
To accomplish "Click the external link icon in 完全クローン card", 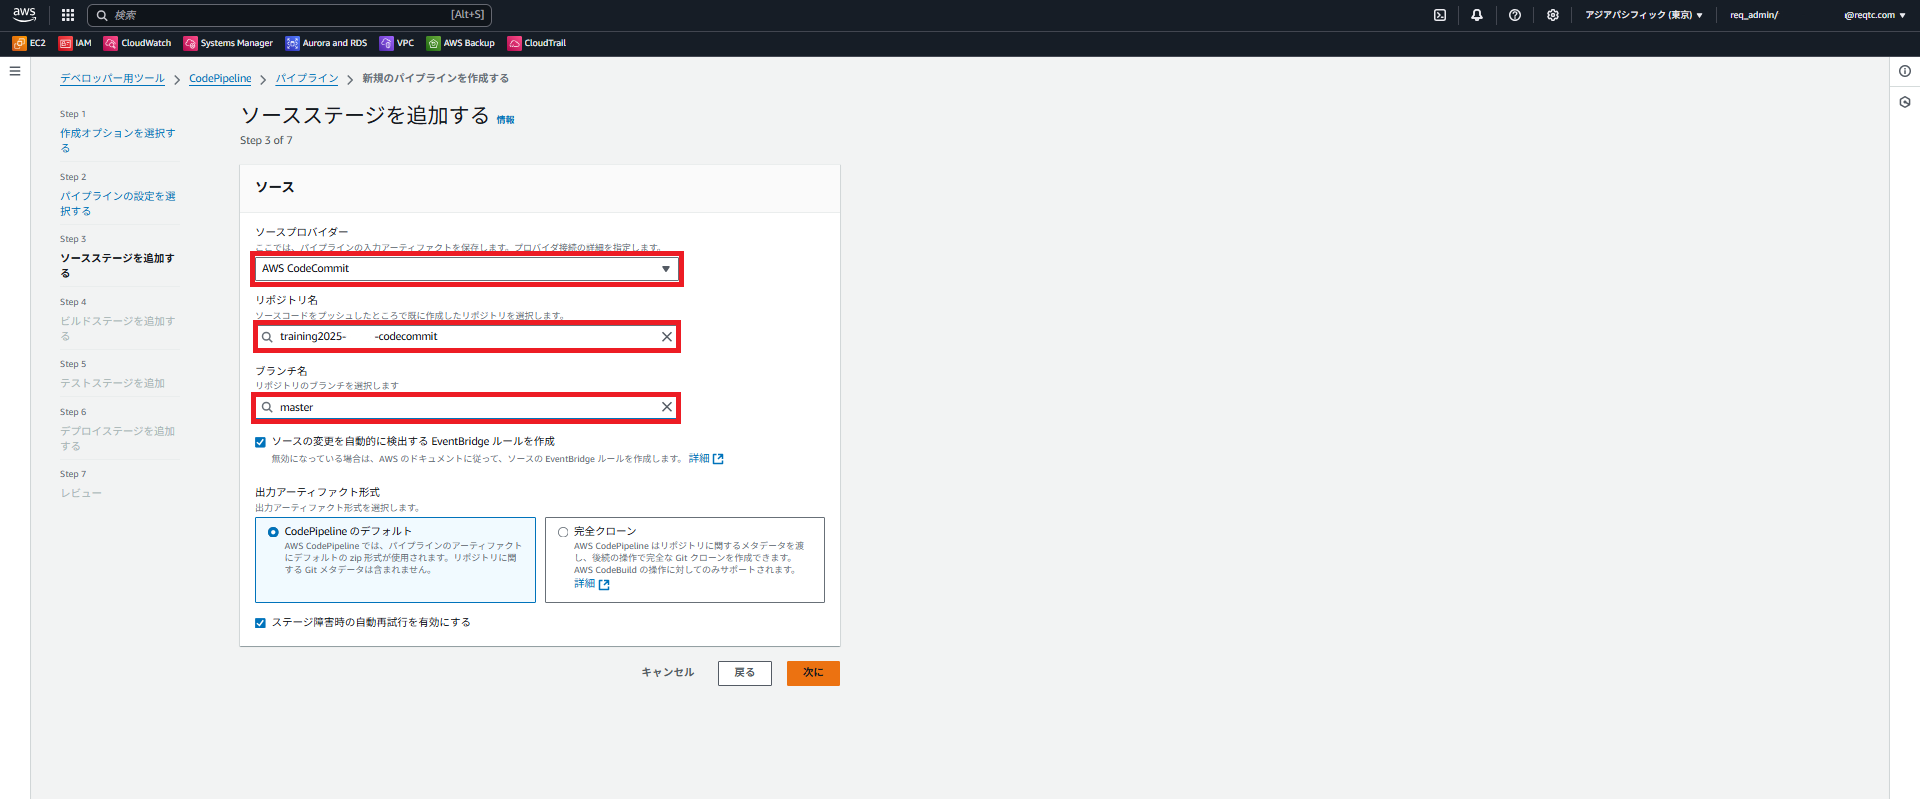I will pos(604,585).
